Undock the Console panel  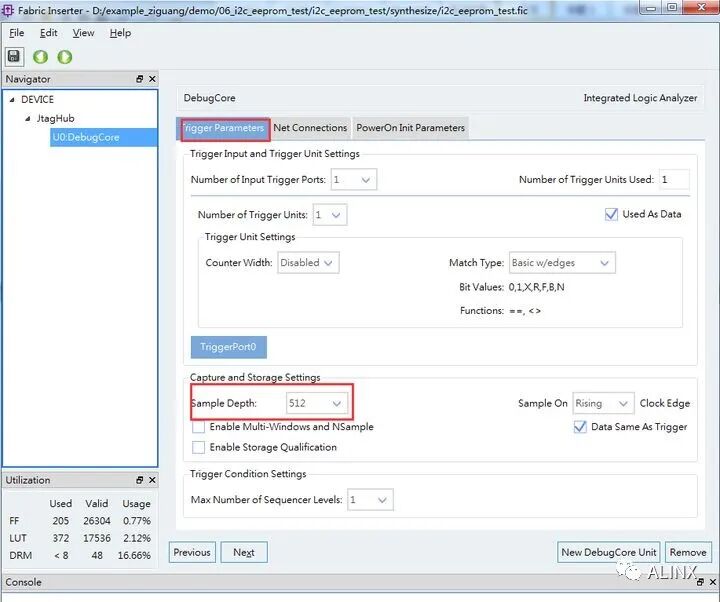(x=700, y=582)
